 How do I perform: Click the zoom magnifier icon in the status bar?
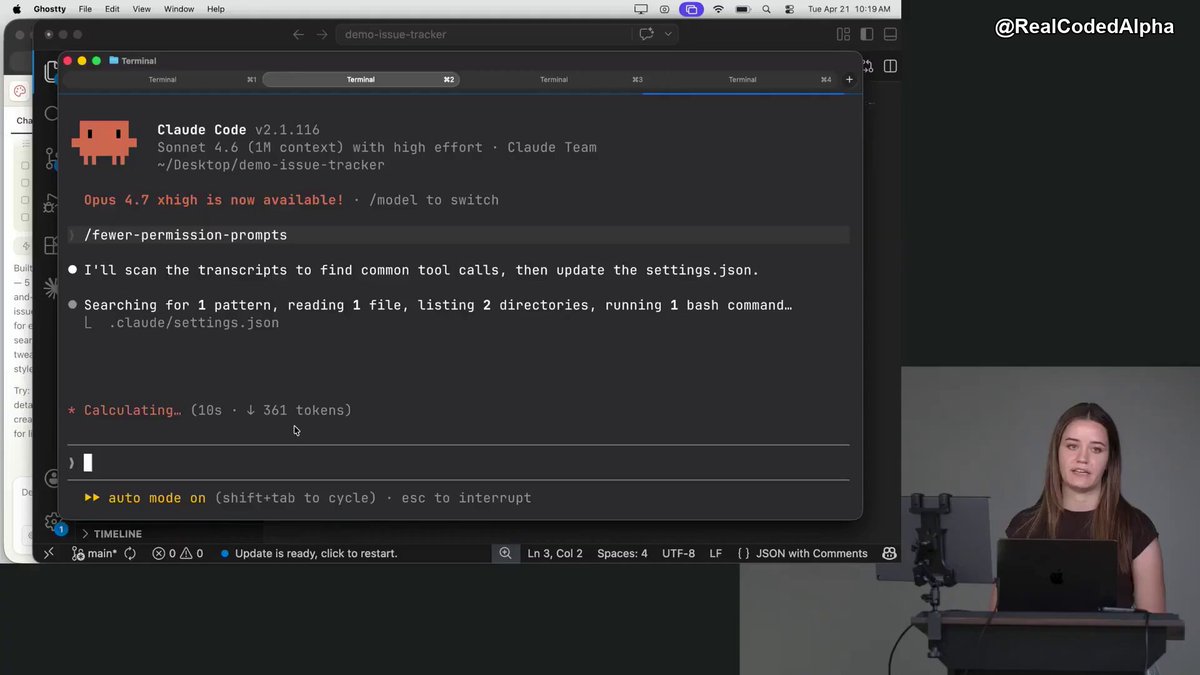point(505,553)
